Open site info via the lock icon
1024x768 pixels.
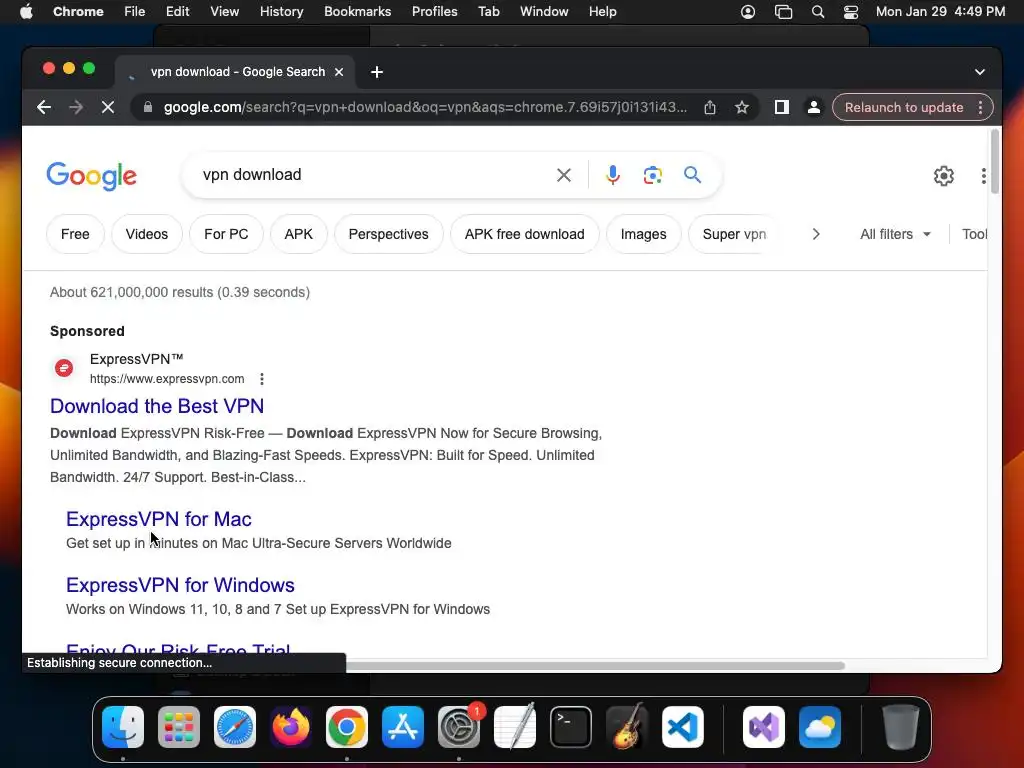point(148,107)
